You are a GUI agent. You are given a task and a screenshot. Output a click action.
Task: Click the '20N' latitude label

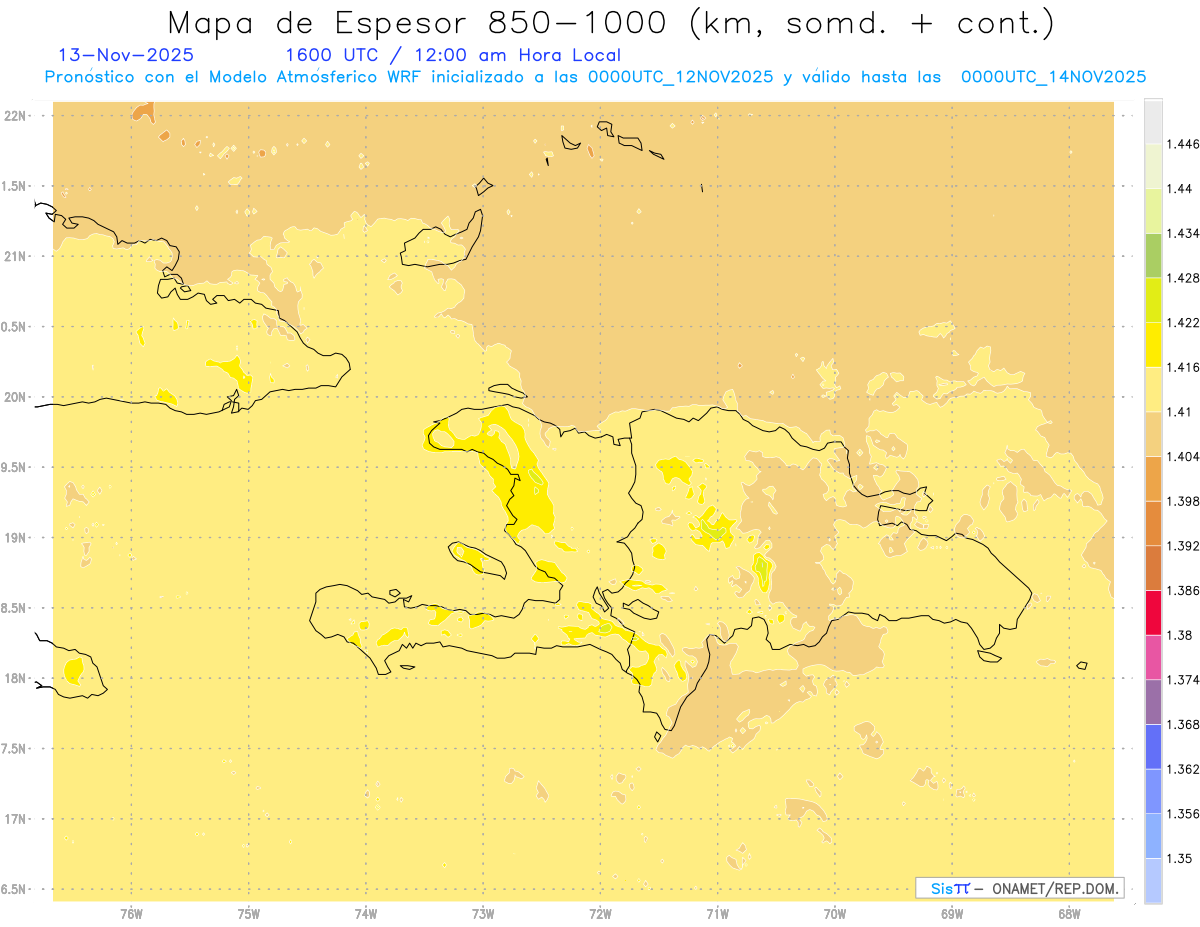(x=15, y=397)
